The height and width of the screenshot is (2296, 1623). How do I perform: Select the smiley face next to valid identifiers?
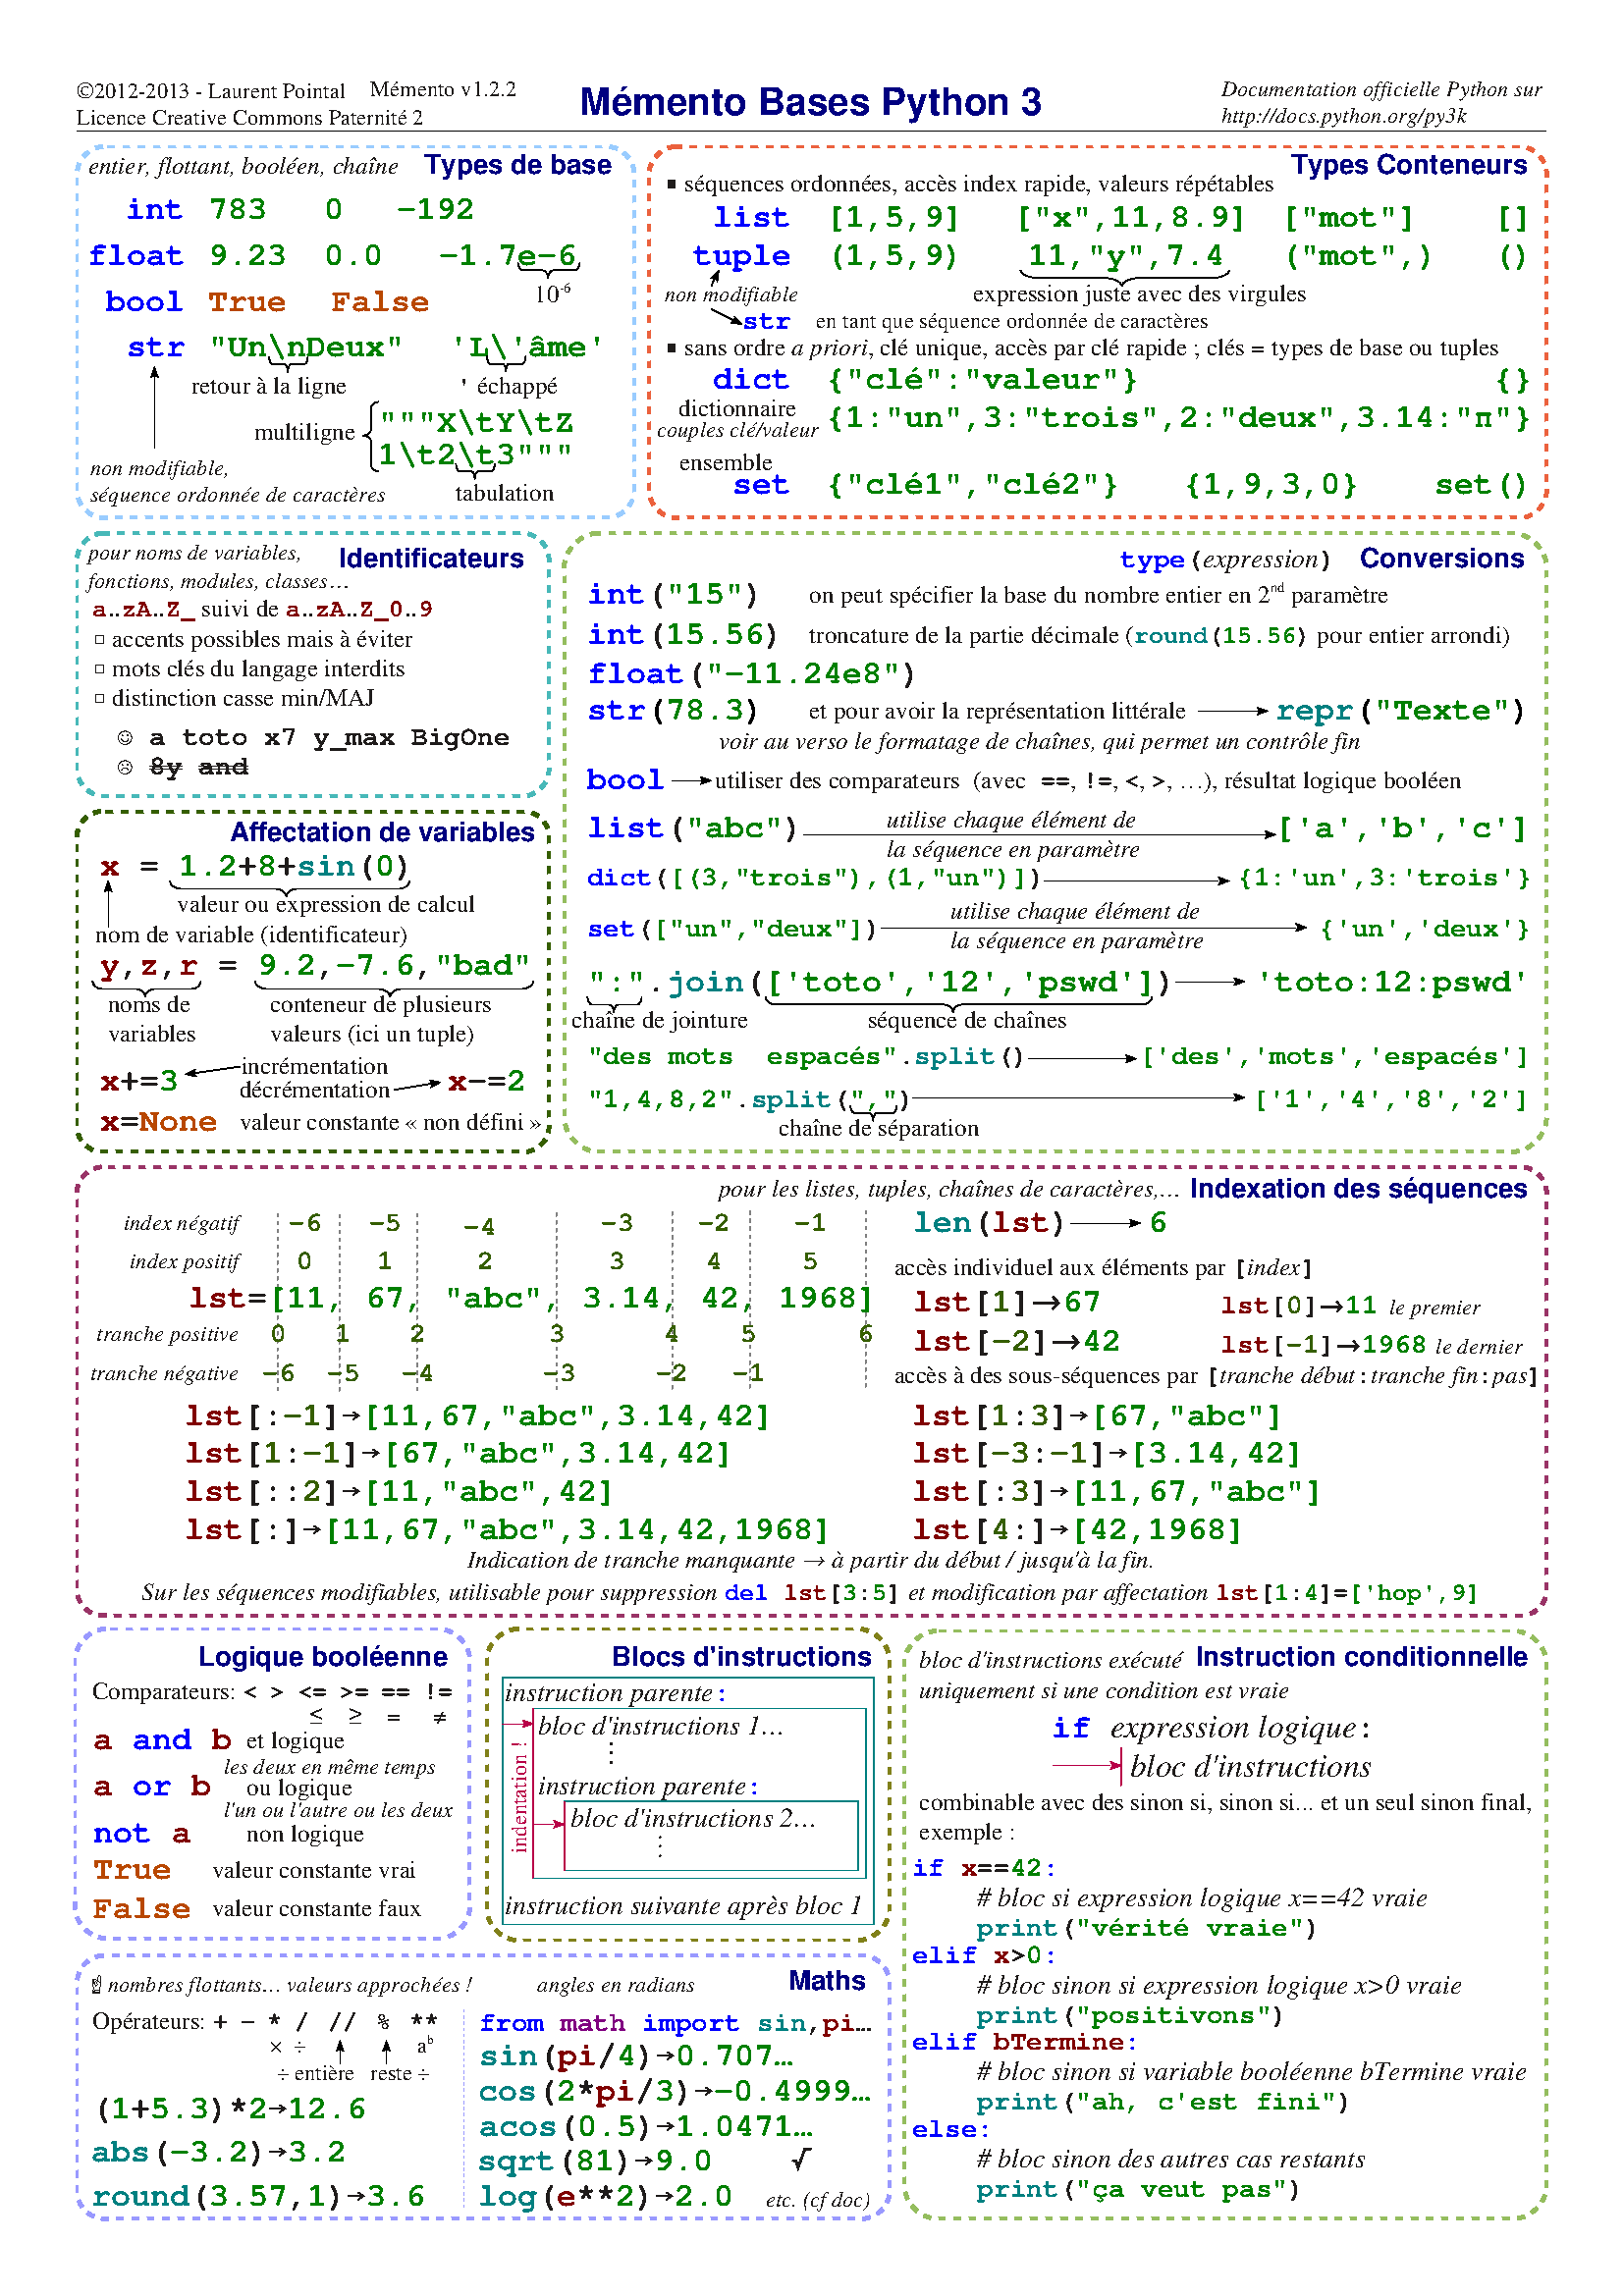pos(125,738)
